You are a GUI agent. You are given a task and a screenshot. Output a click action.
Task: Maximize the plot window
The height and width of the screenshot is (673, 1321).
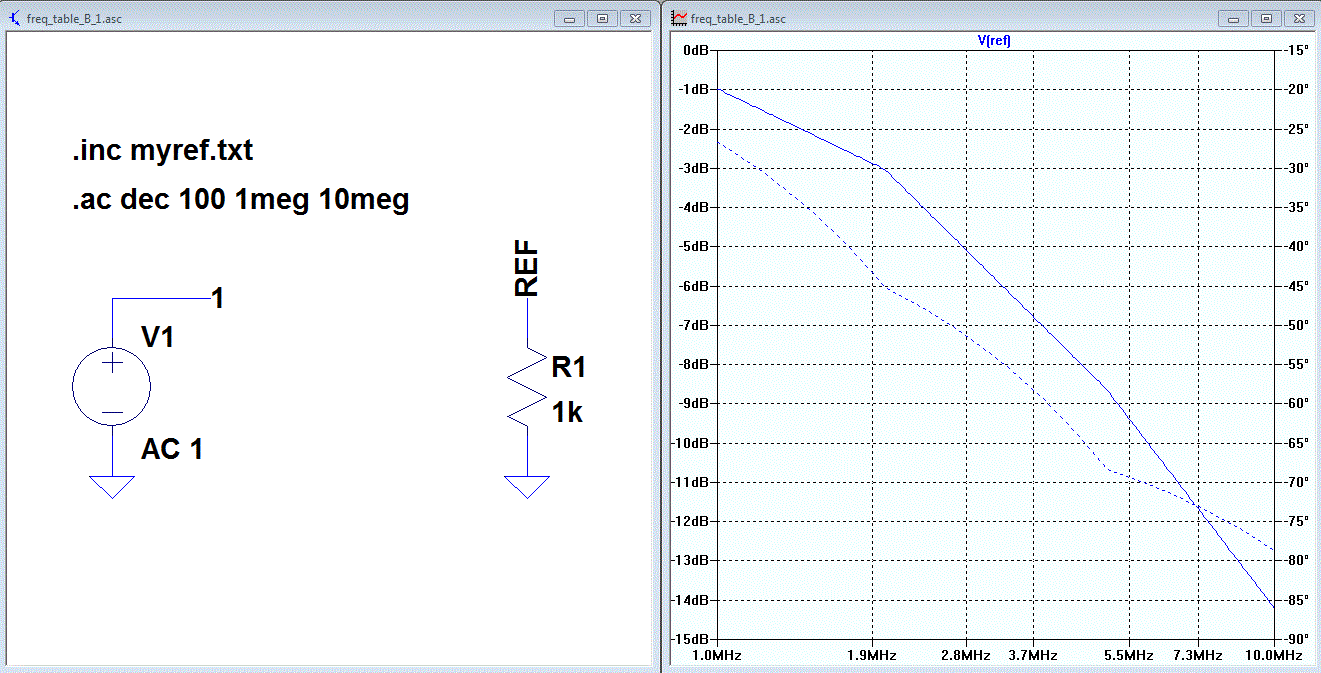pyautogui.click(x=1266, y=18)
